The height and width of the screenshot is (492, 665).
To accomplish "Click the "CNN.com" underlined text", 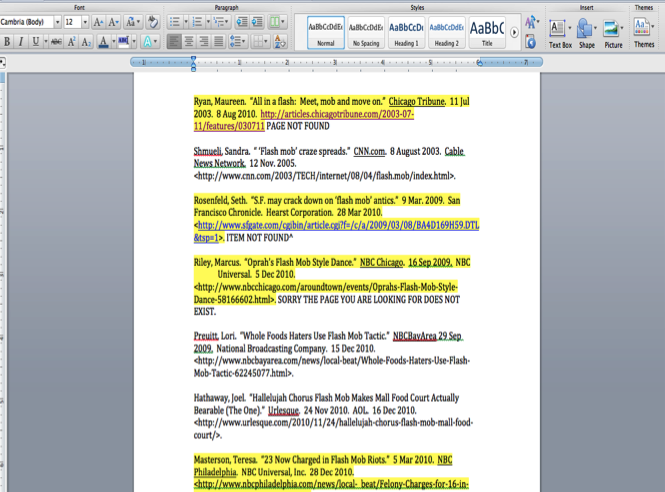I will pyautogui.click(x=369, y=151).
